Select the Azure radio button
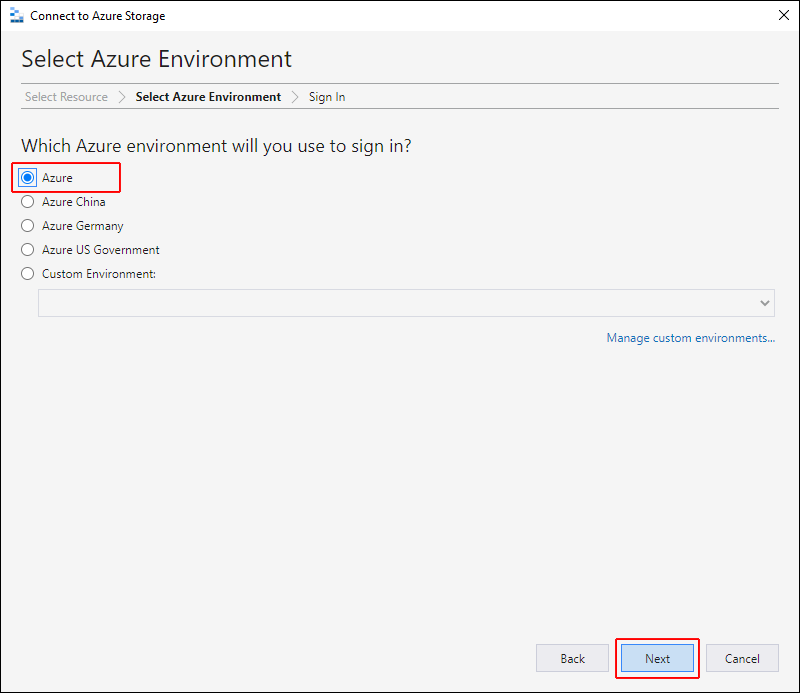800x693 pixels. pyautogui.click(x=28, y=178)
